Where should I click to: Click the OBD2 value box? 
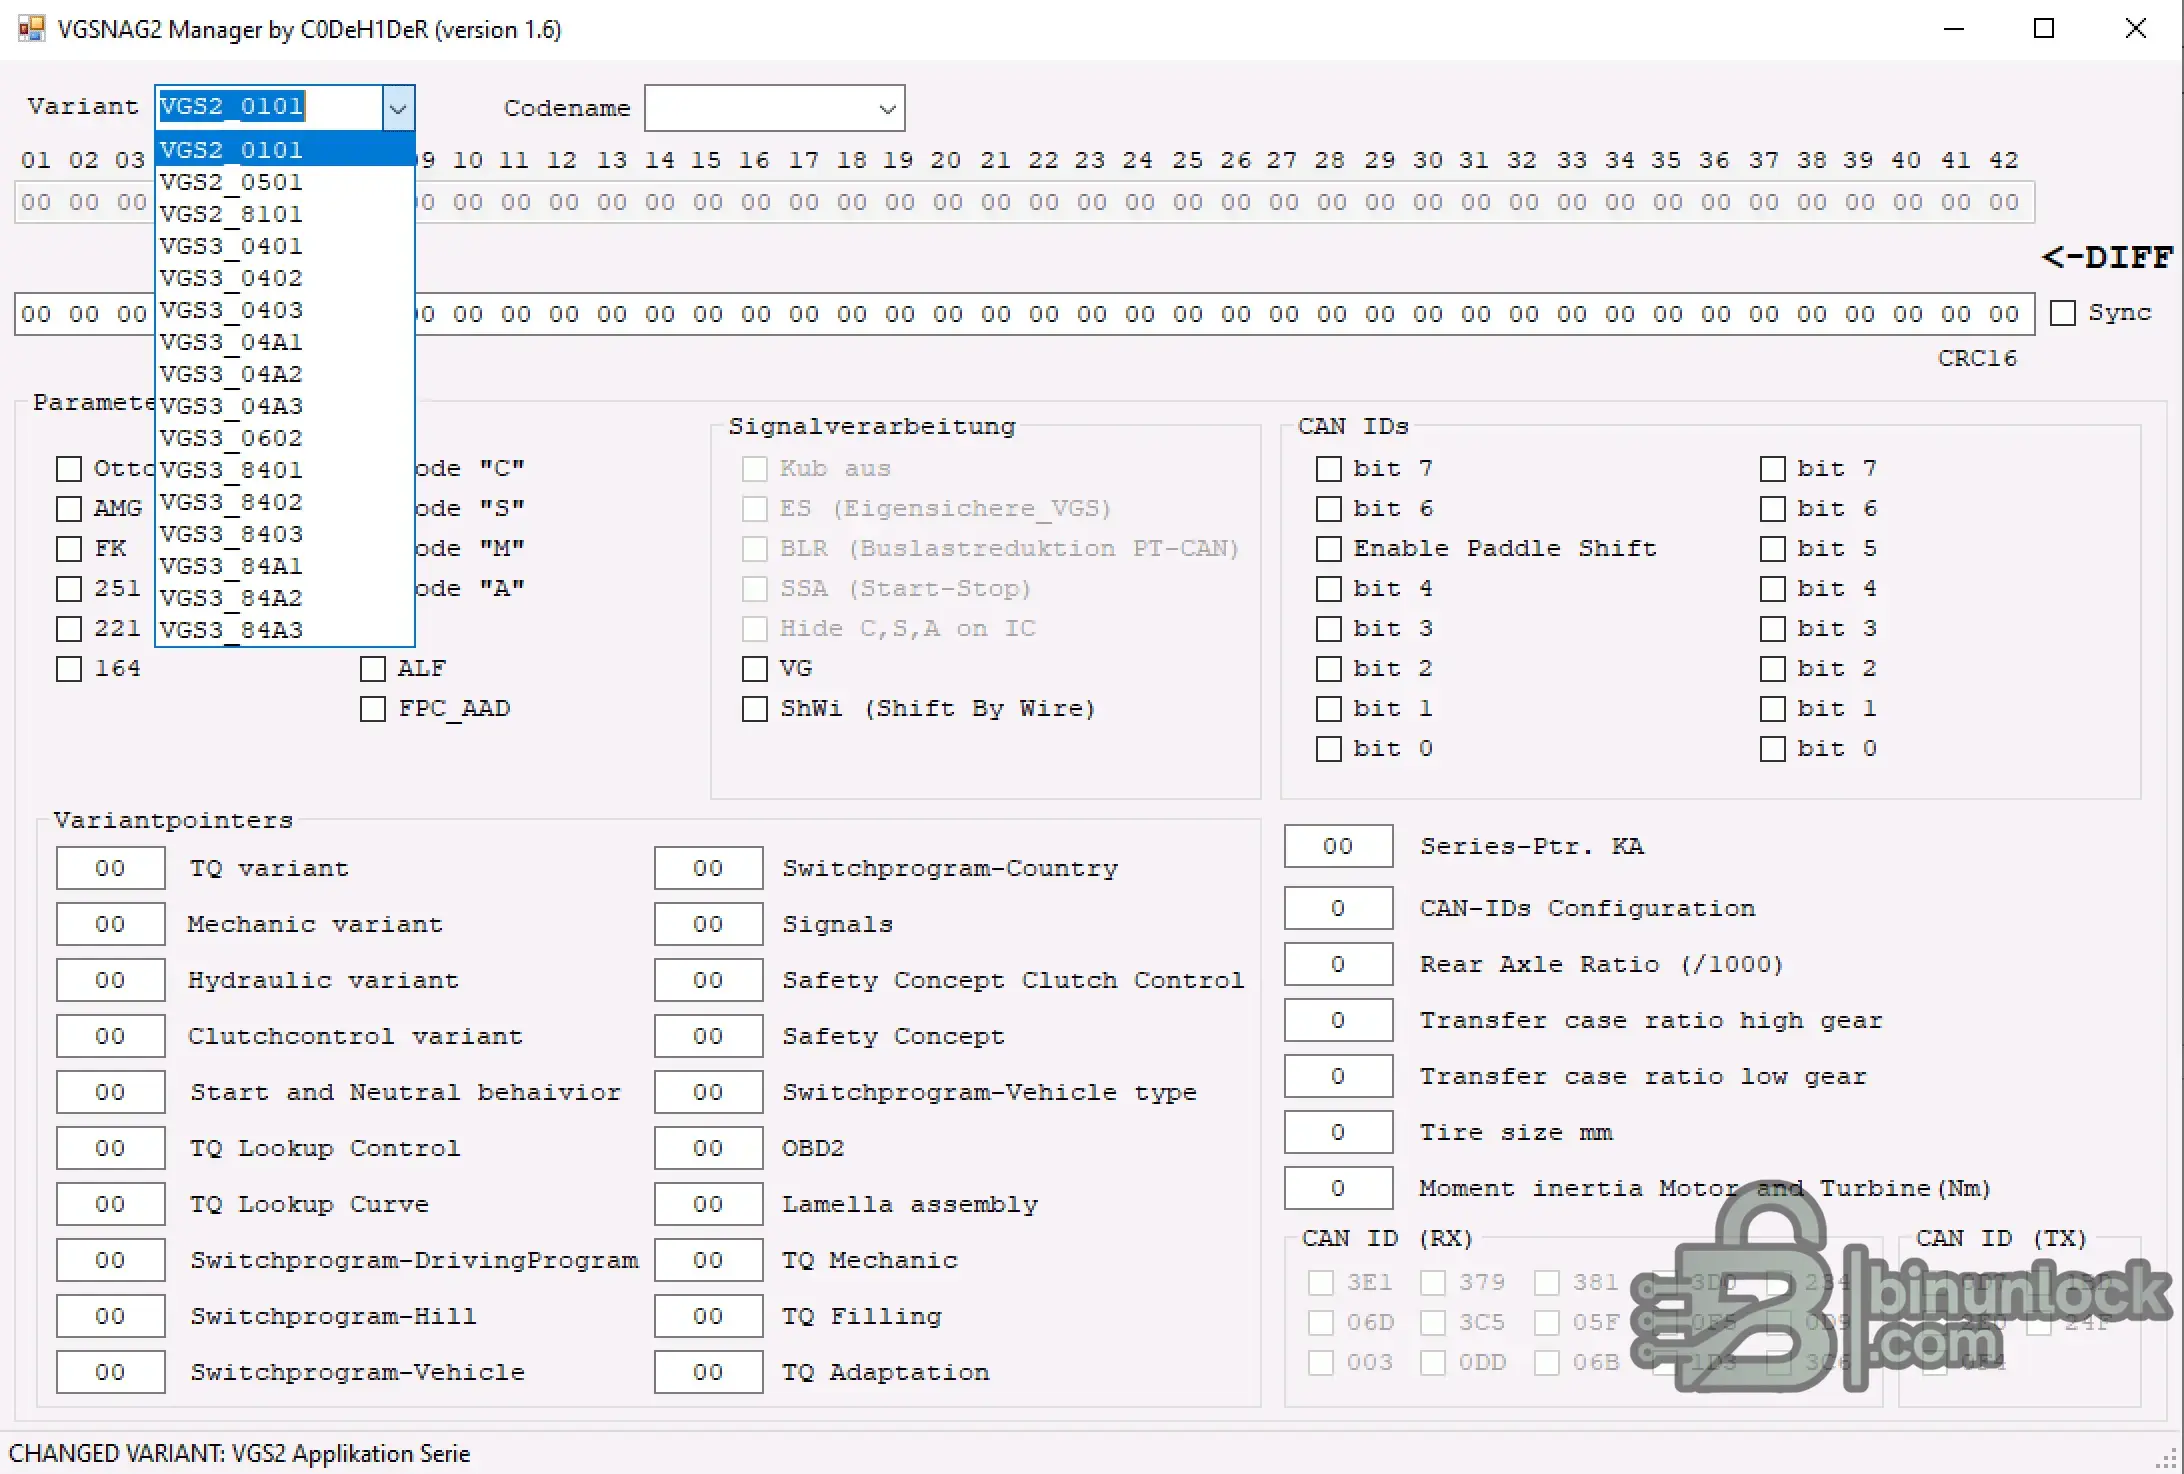[x=709, y=1148]
